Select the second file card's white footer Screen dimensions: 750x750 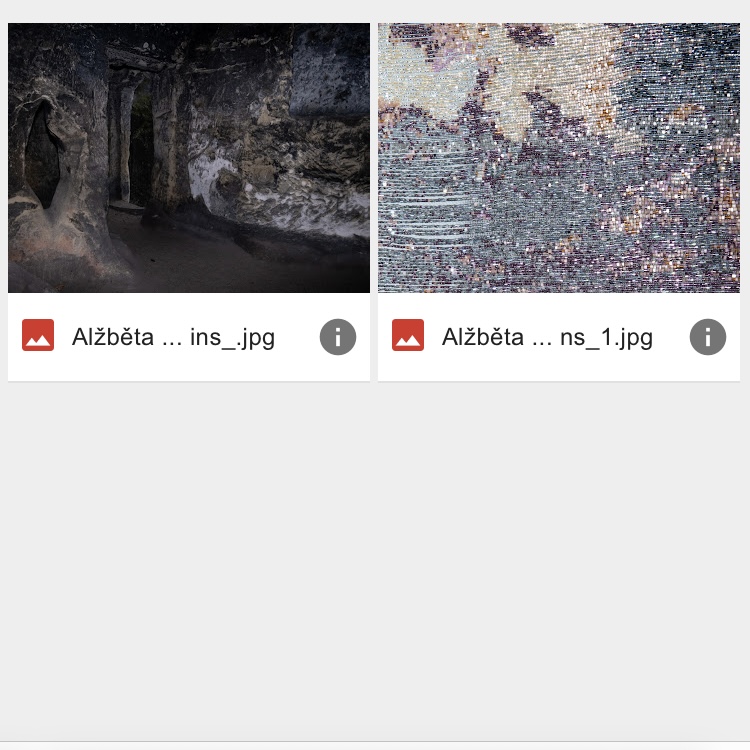point(559,337)
